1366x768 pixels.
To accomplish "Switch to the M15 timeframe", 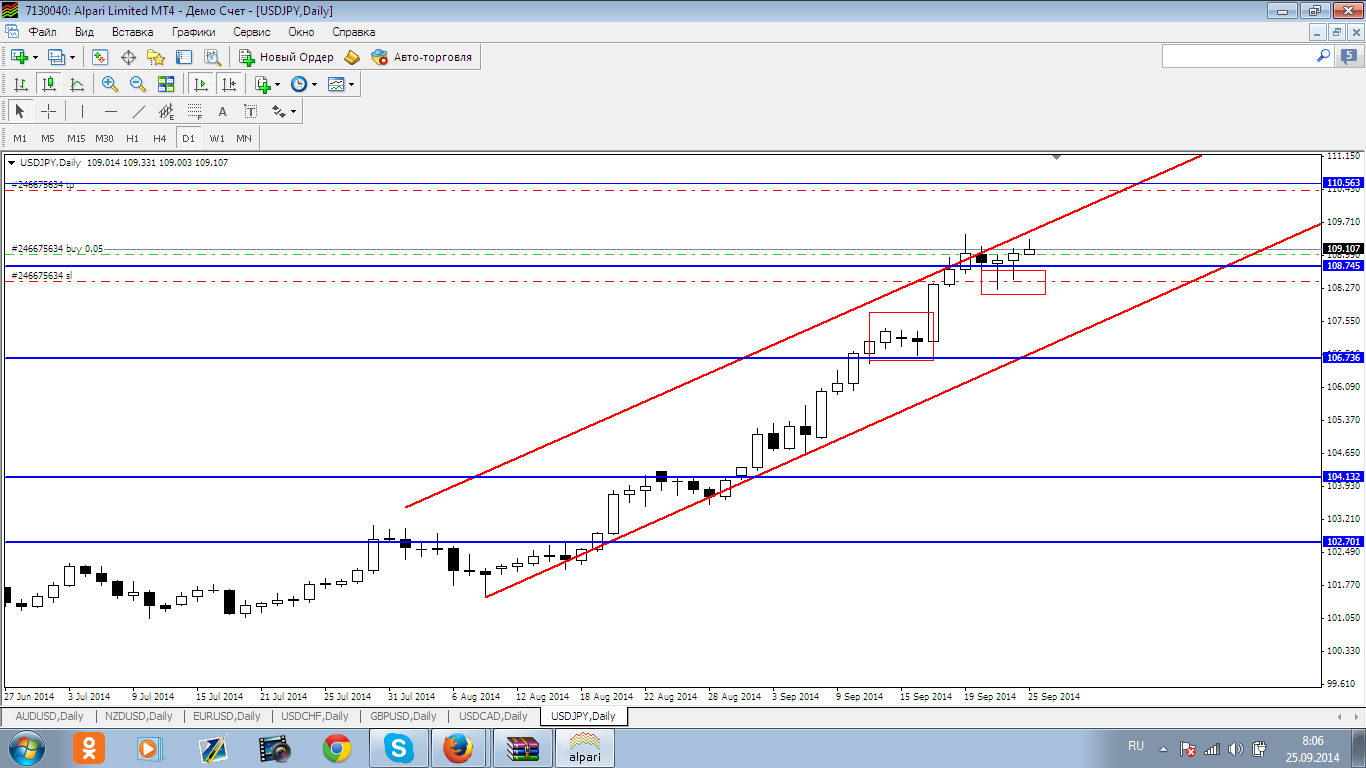I will click(76, 138).
